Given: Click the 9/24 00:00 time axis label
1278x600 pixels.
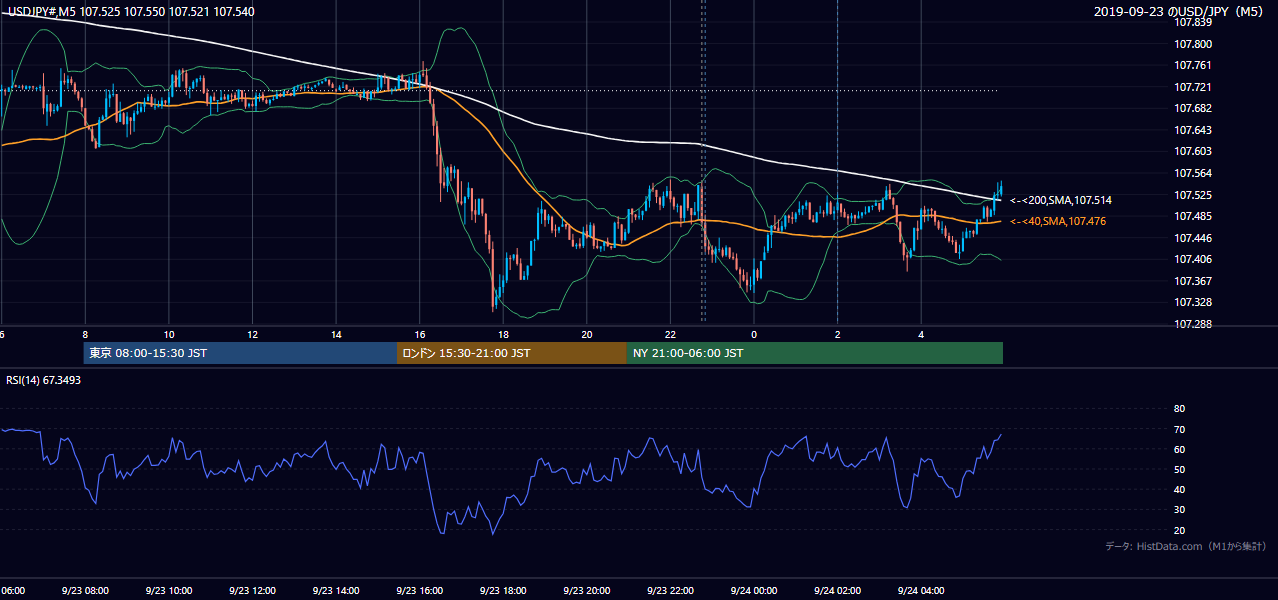Looking at the screenshot, I should click(754, 591).
